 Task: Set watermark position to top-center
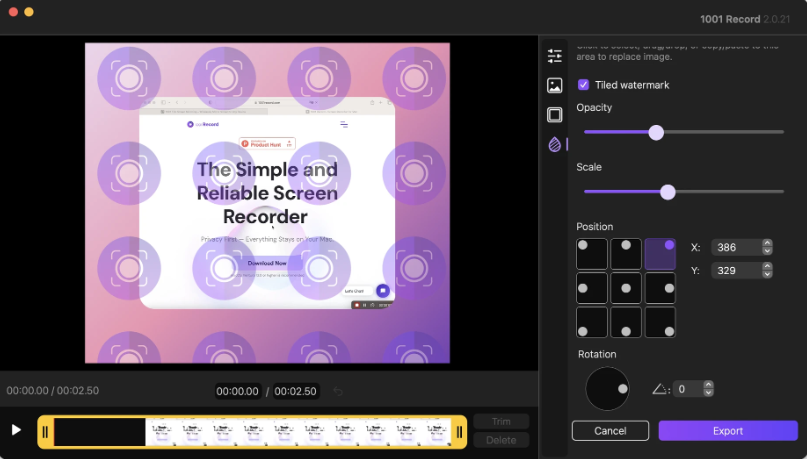626,254
